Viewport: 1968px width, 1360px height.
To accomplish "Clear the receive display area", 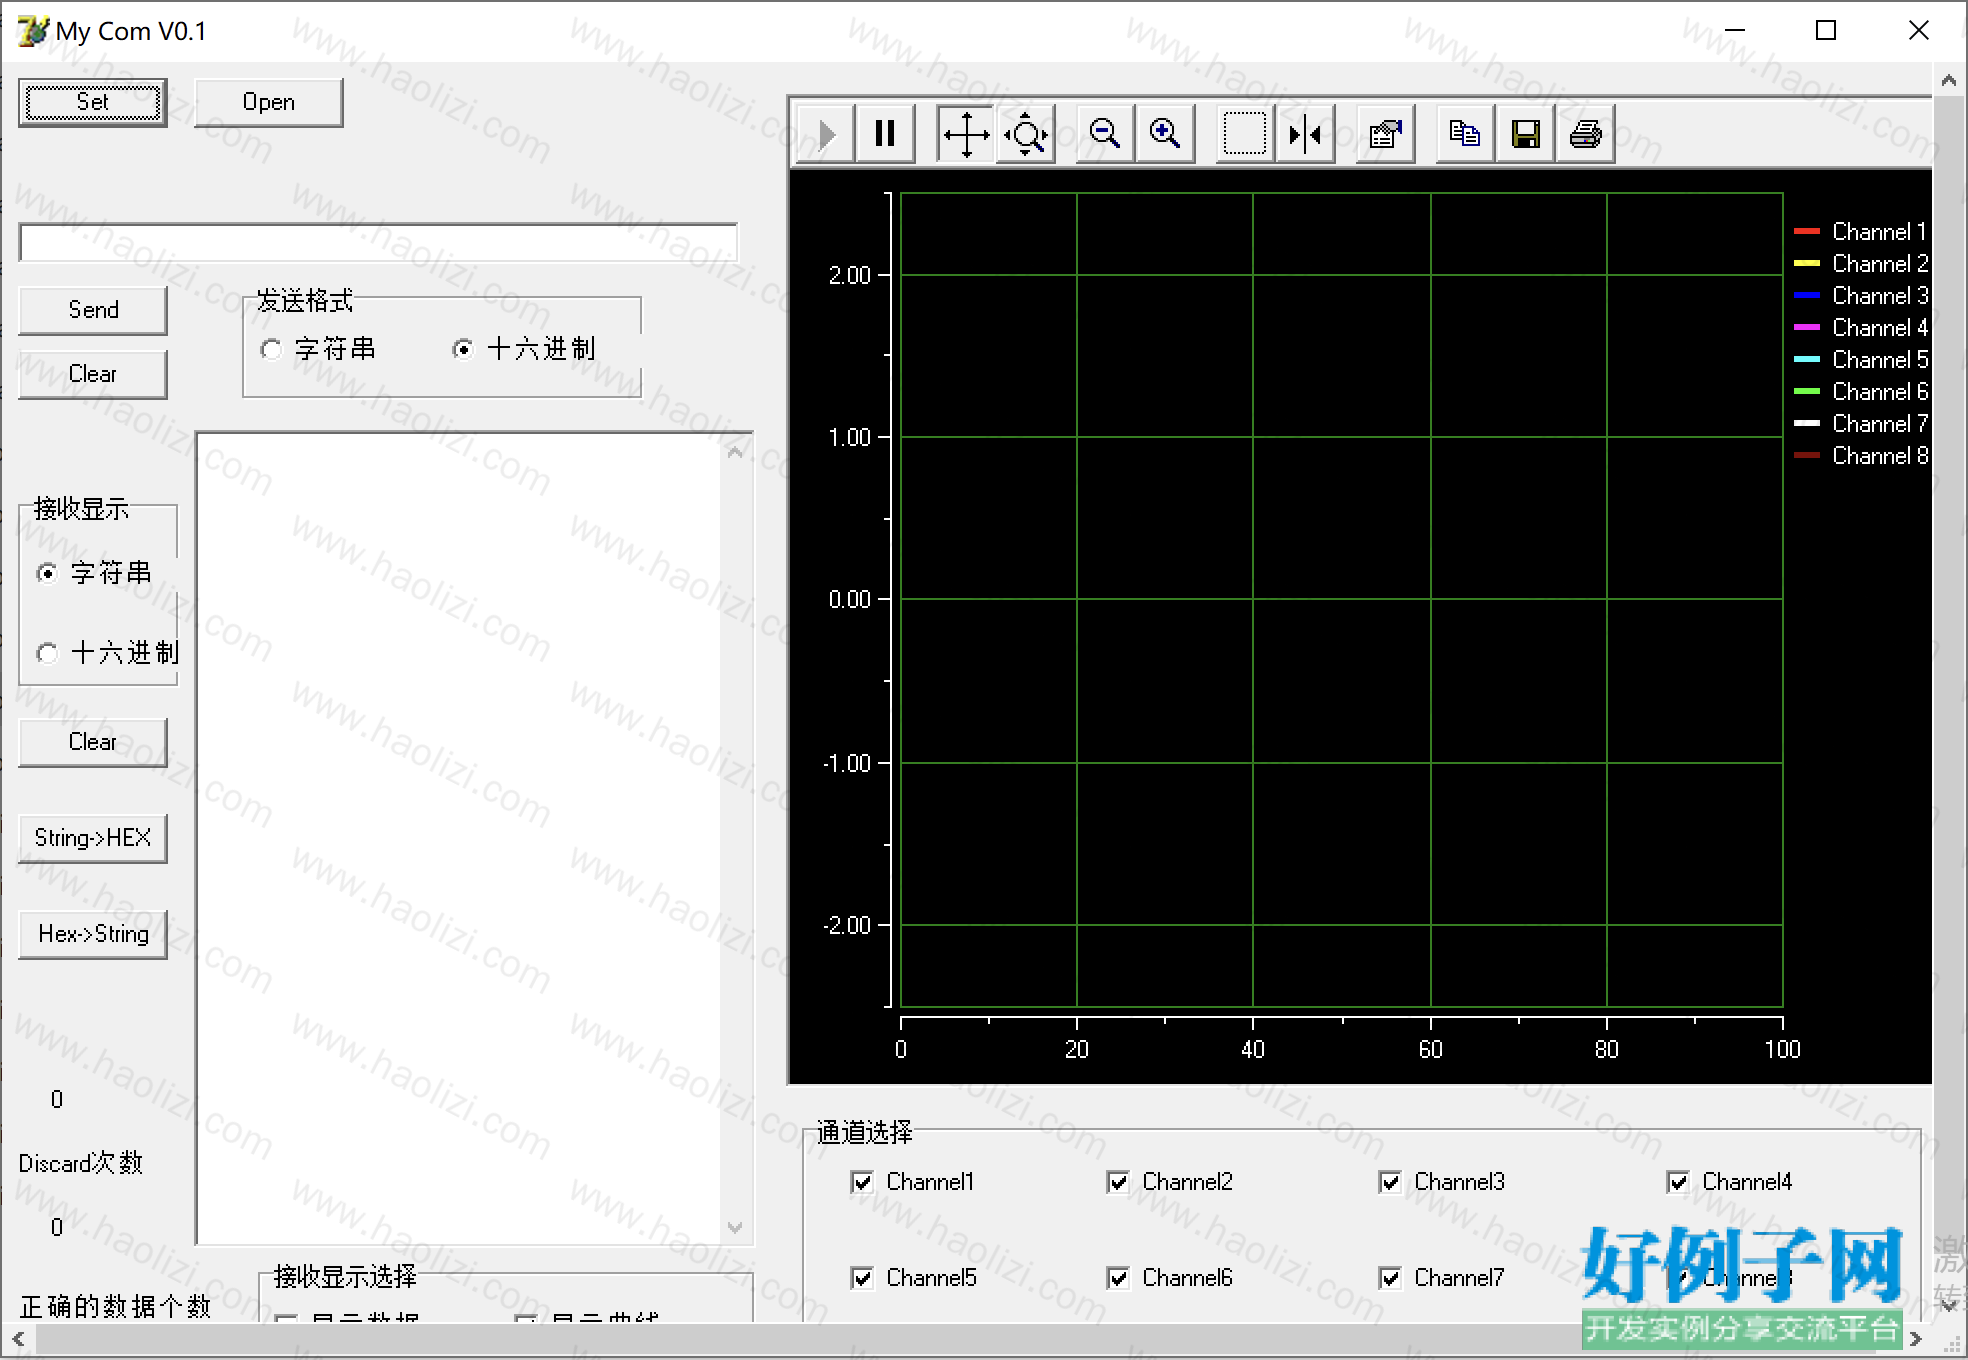I will point(93,742).
